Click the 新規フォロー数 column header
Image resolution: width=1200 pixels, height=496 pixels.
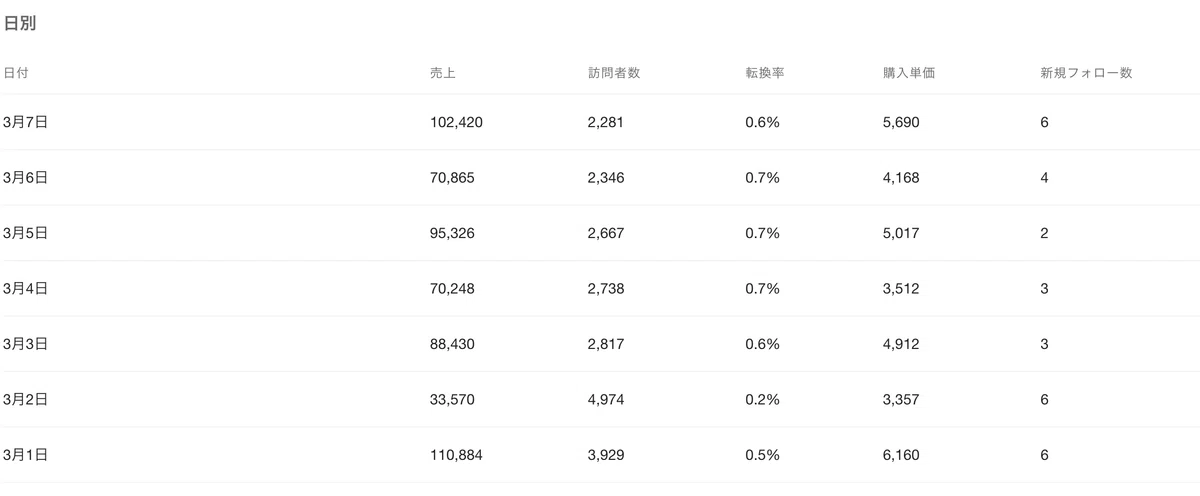pos(1086,73)
